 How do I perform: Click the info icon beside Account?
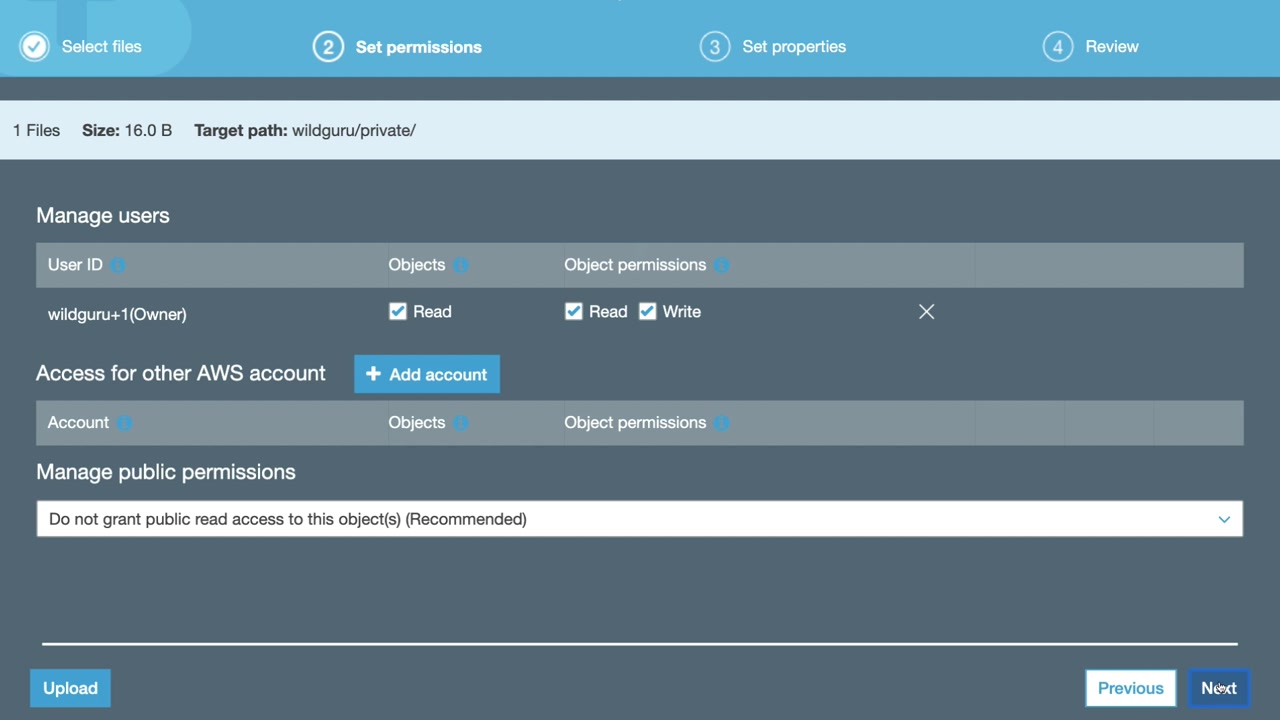[124, 423]
